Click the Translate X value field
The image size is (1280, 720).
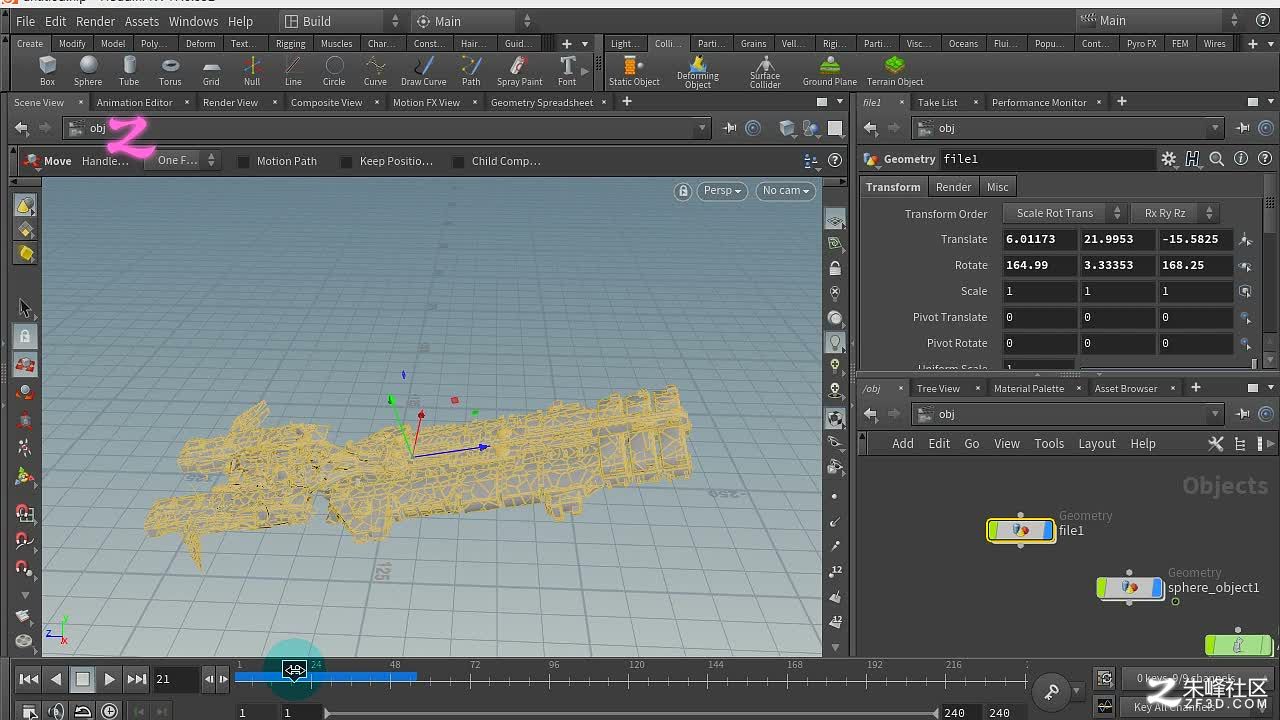1039,239
